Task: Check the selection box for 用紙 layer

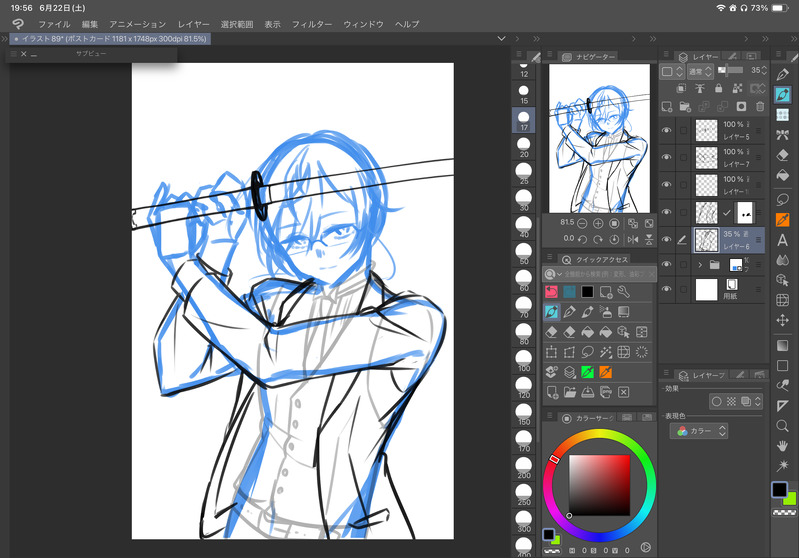Action: [683, 289]
